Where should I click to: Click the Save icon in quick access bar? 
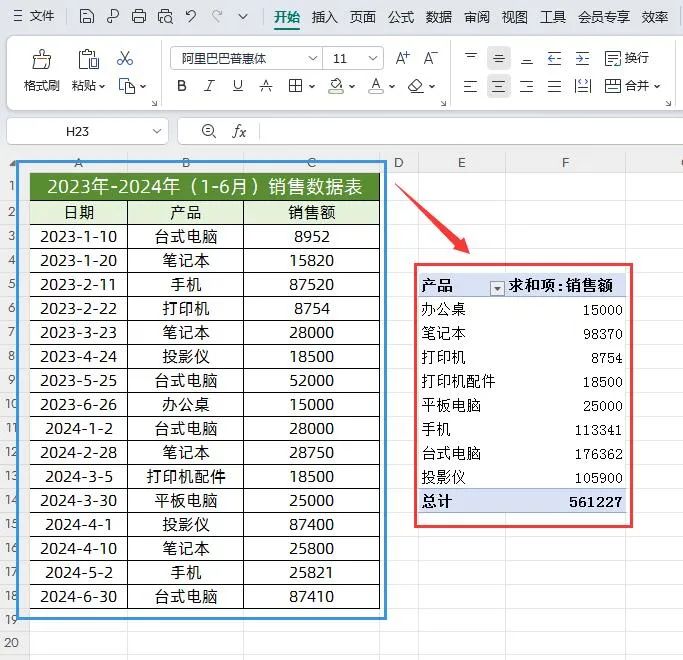pyautogui.click(x=87, y=16)
